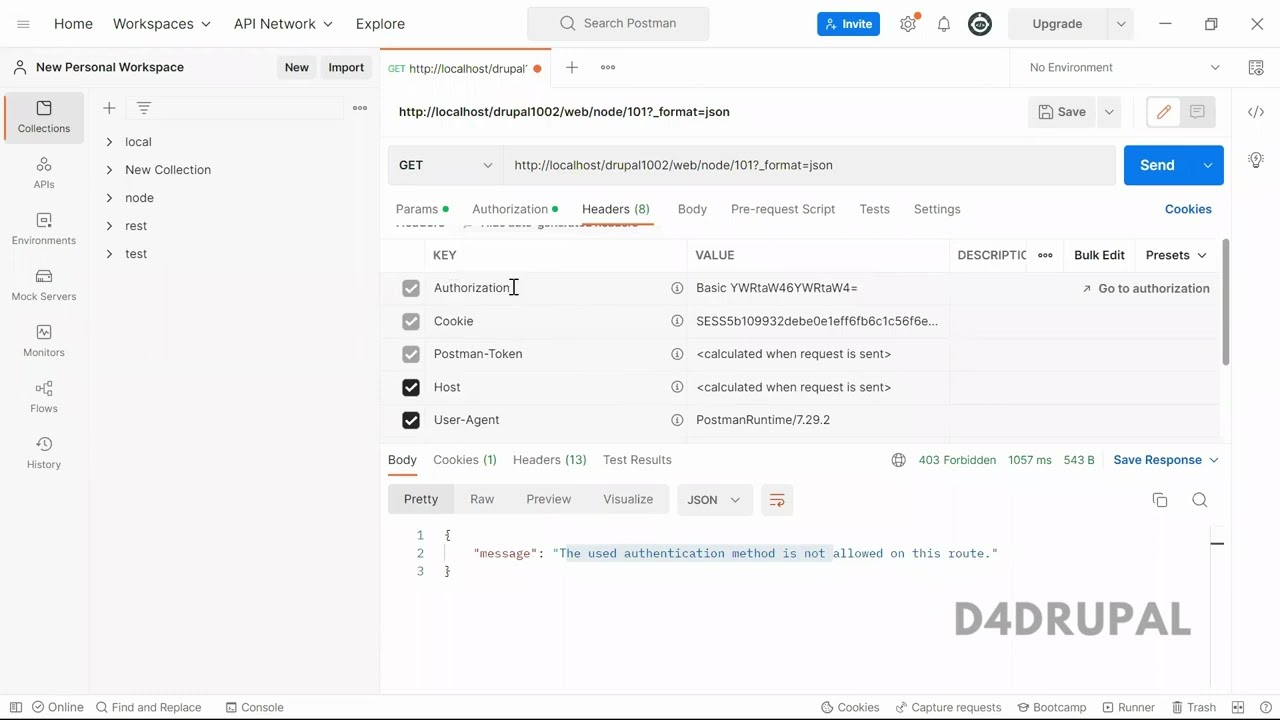This screenshot has height=720, width=1280.
Task: Click the collections filter icon
Action: (x=143, y=108)
